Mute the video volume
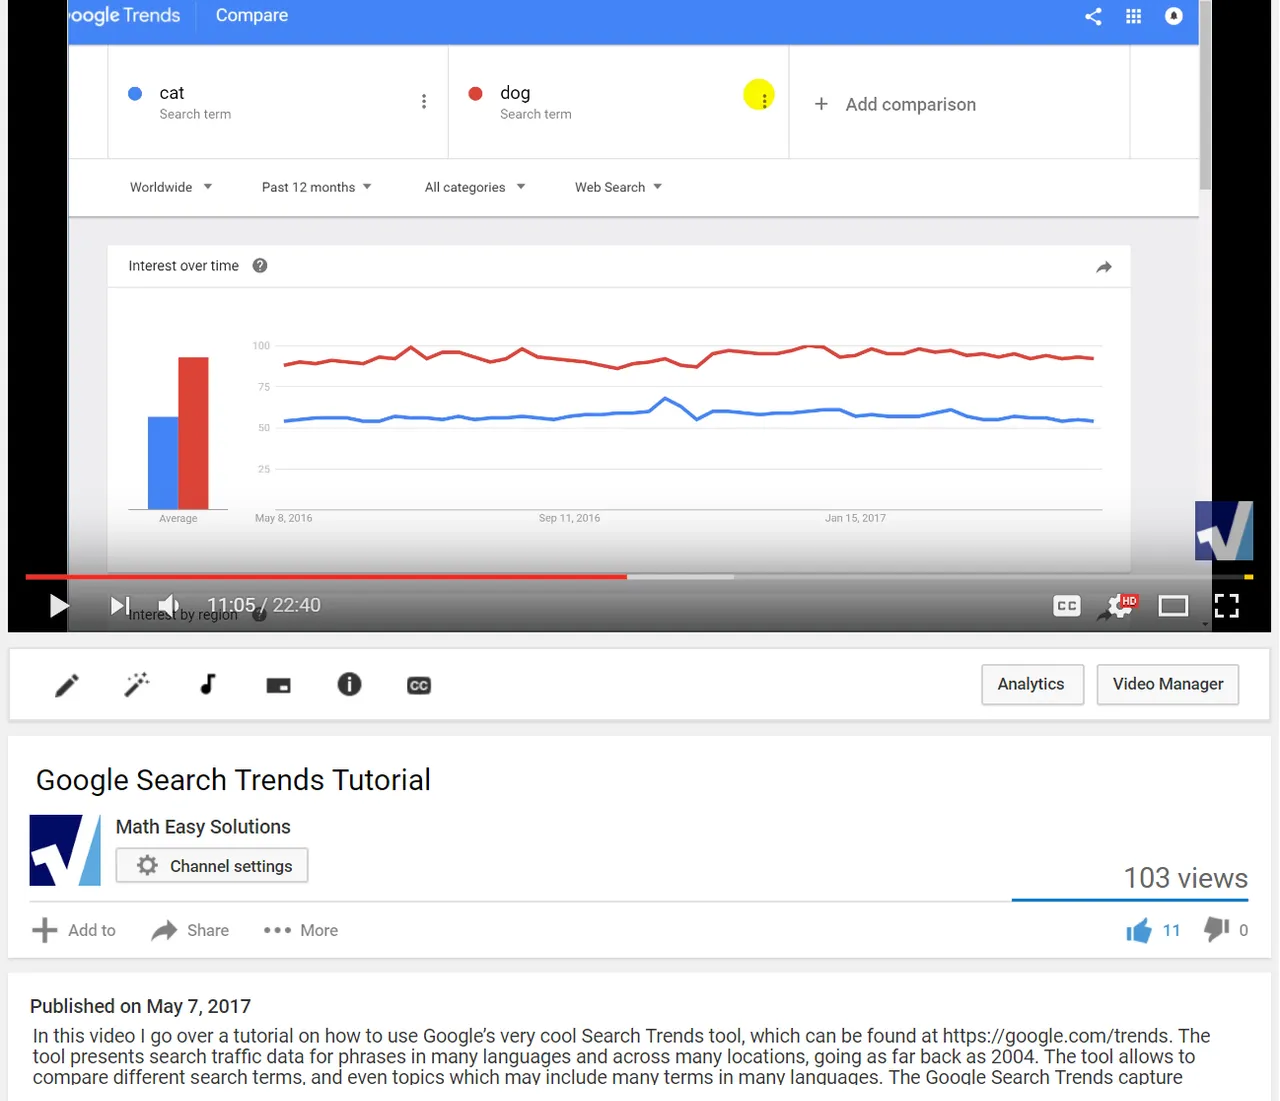1280x1101 pixels. click(x=169, y=605)
